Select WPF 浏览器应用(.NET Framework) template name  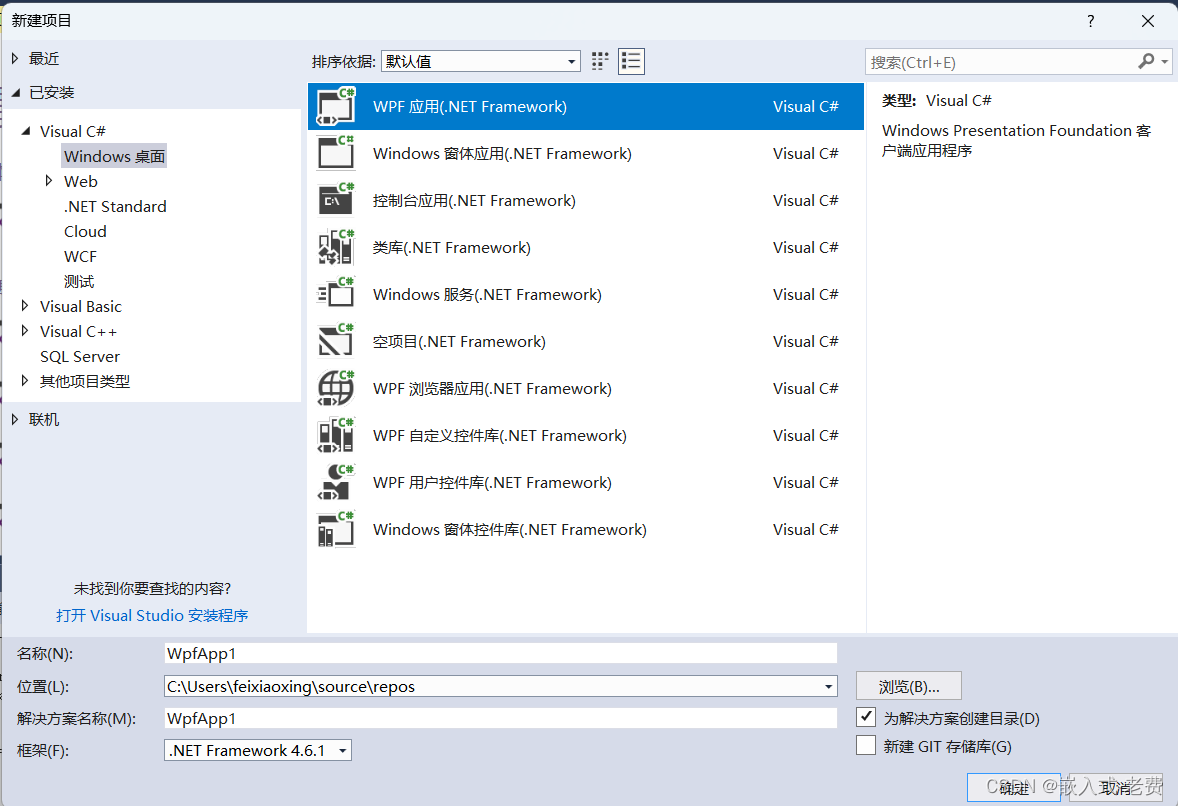(492, 388)
